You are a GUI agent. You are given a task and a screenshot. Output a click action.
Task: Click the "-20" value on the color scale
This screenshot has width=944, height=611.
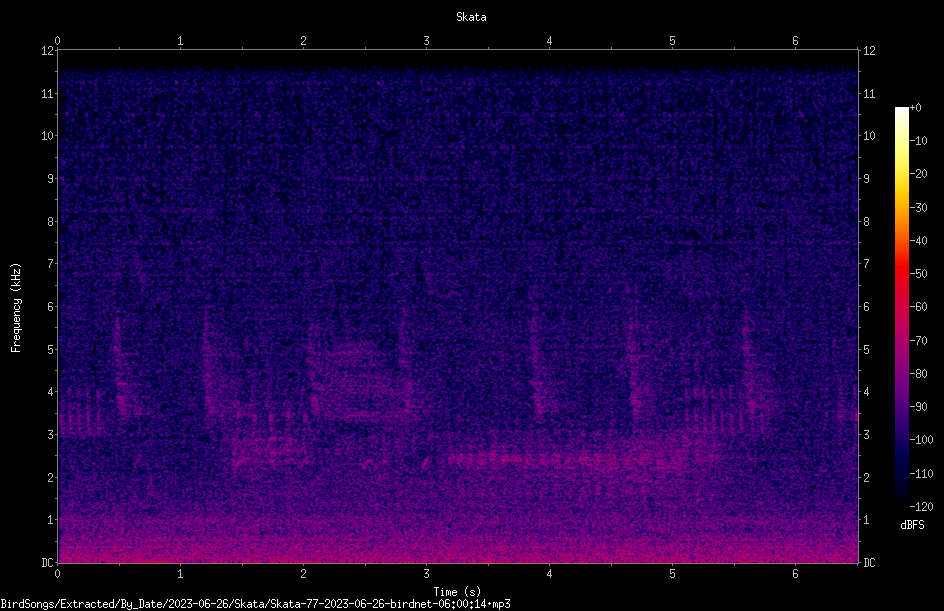tap(919, 174)
